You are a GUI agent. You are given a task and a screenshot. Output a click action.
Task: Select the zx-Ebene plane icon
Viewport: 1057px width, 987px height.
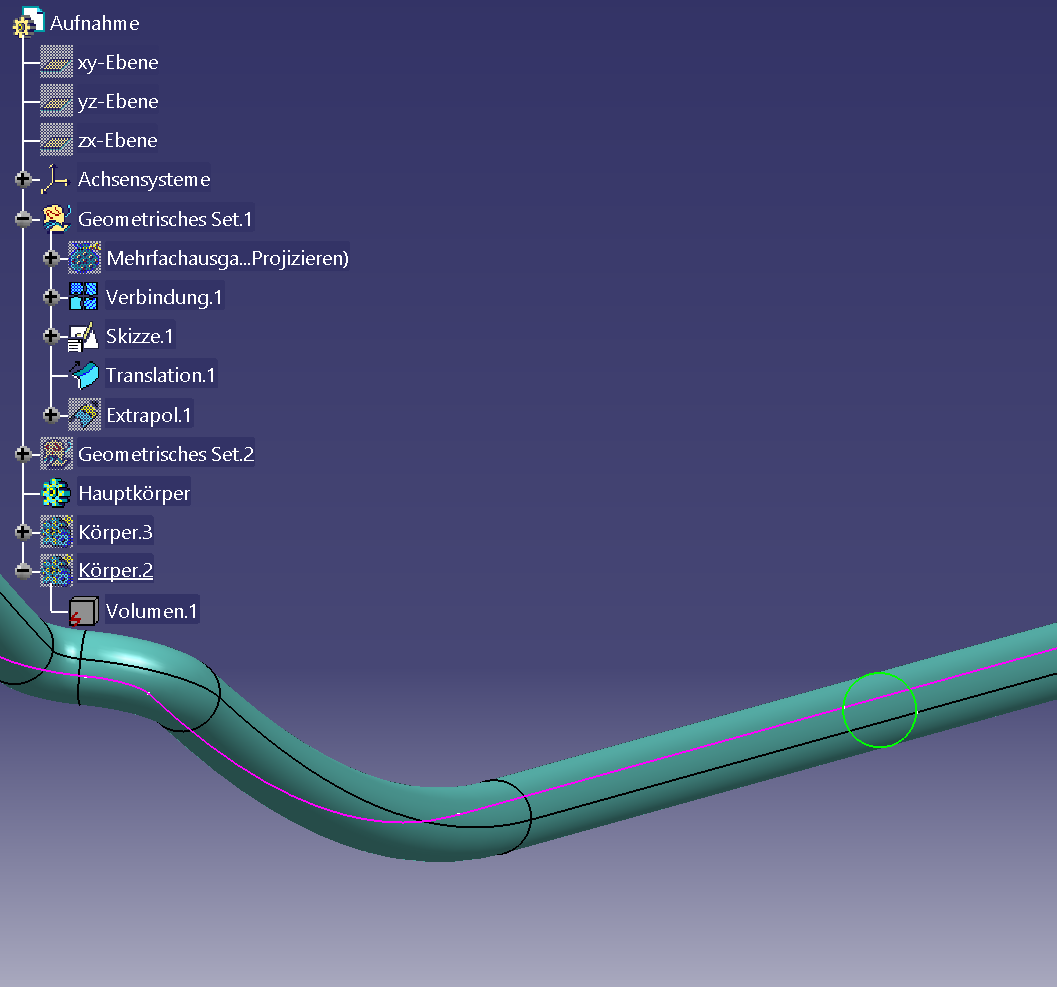click(x=57, y=140)
